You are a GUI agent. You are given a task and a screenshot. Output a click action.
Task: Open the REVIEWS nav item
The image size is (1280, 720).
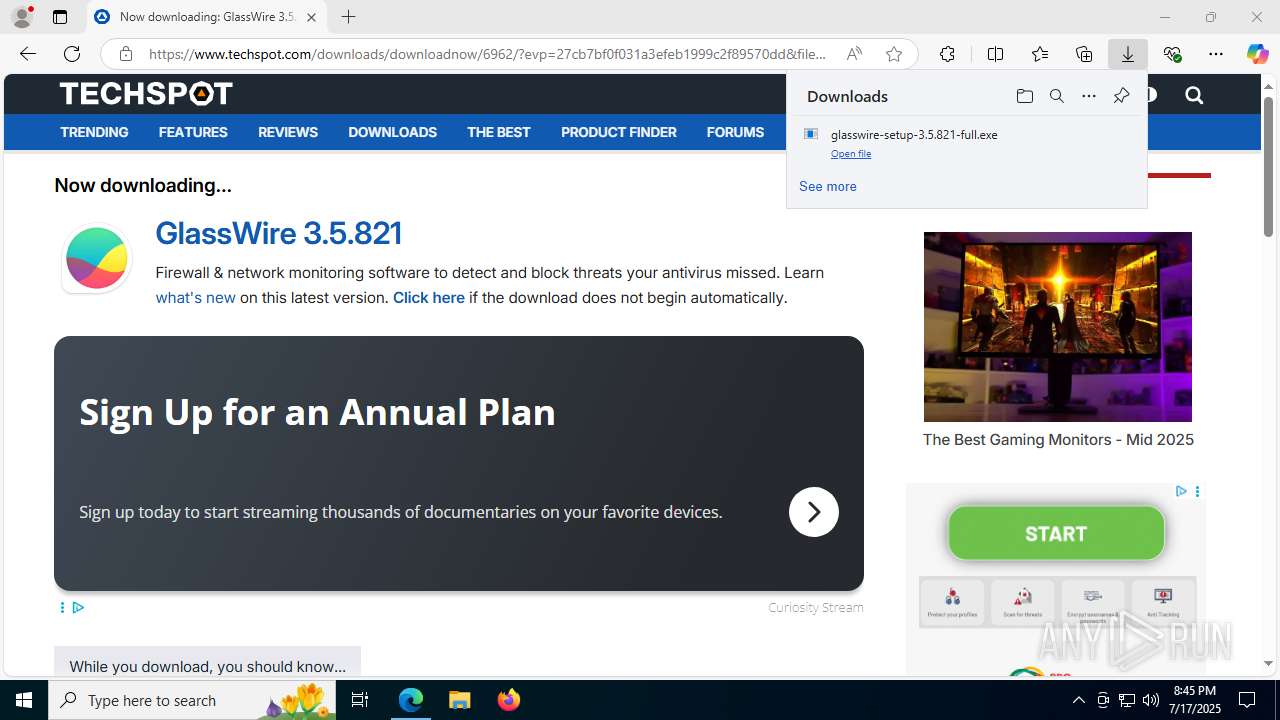click(288, 132)
